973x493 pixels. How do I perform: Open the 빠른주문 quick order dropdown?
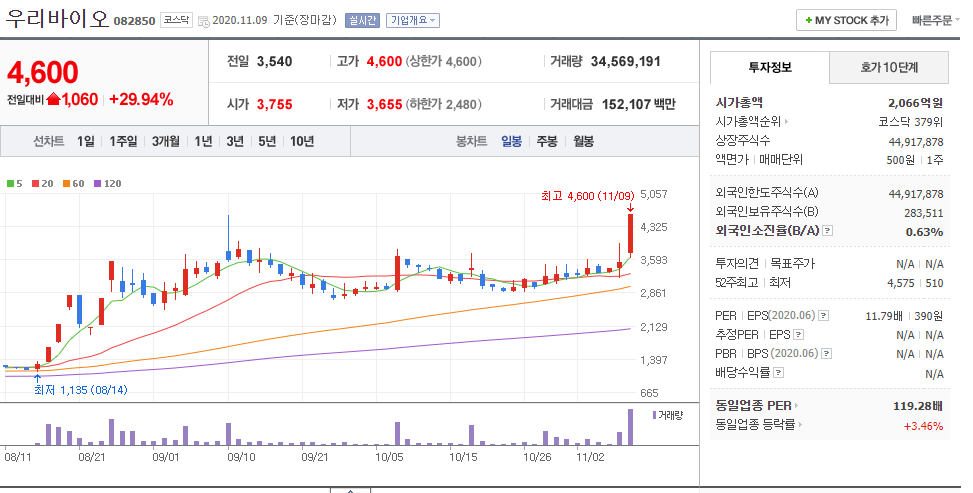pyautogui.click(x=934, y=20)
